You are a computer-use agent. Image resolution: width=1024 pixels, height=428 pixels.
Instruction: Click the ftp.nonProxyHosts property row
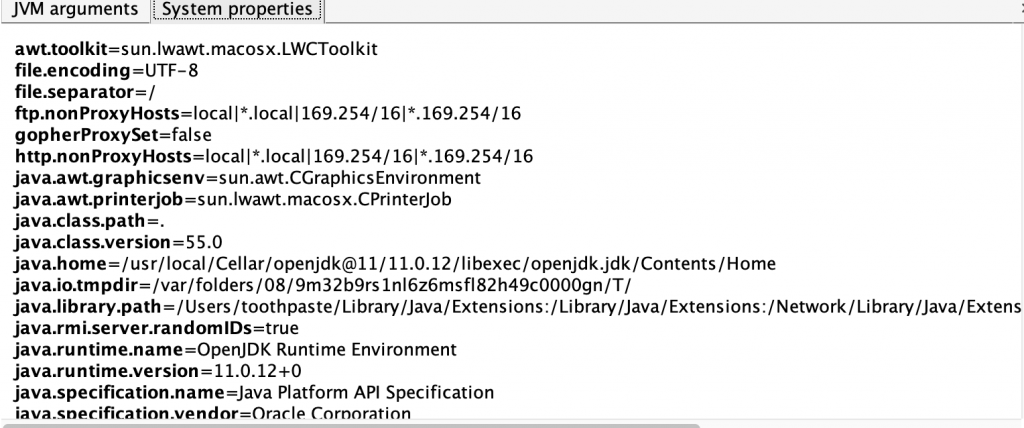267,113
